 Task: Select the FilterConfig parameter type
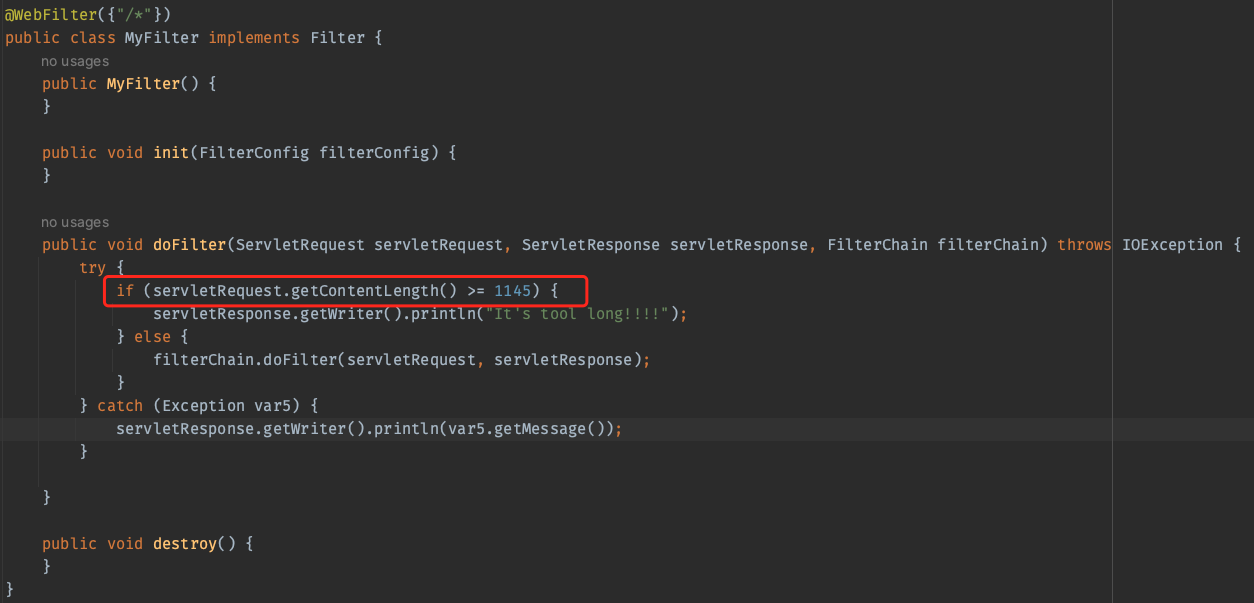tap(254, 153)
